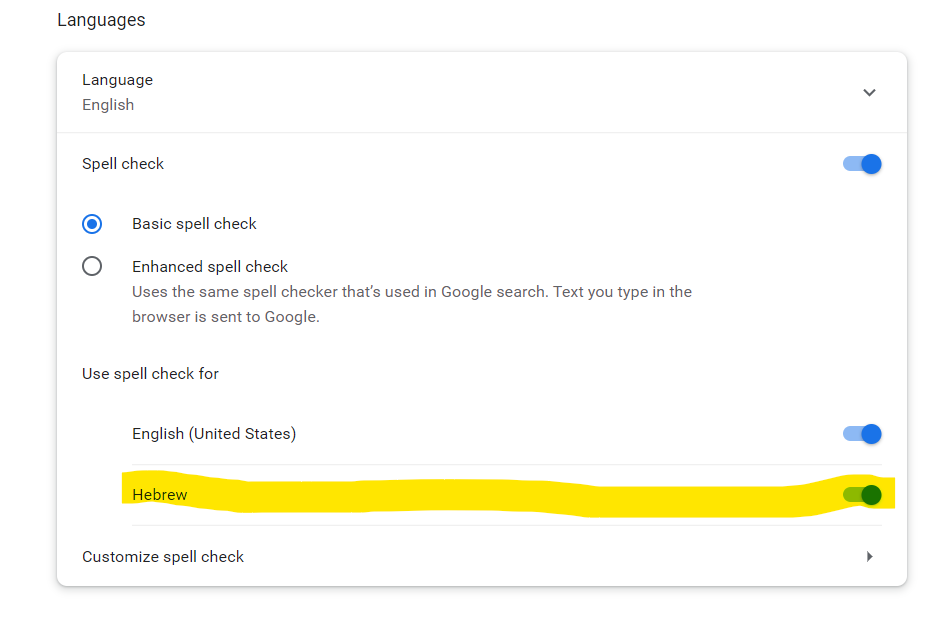Toggle the main Spell check switch

click(x=862, y=164)
